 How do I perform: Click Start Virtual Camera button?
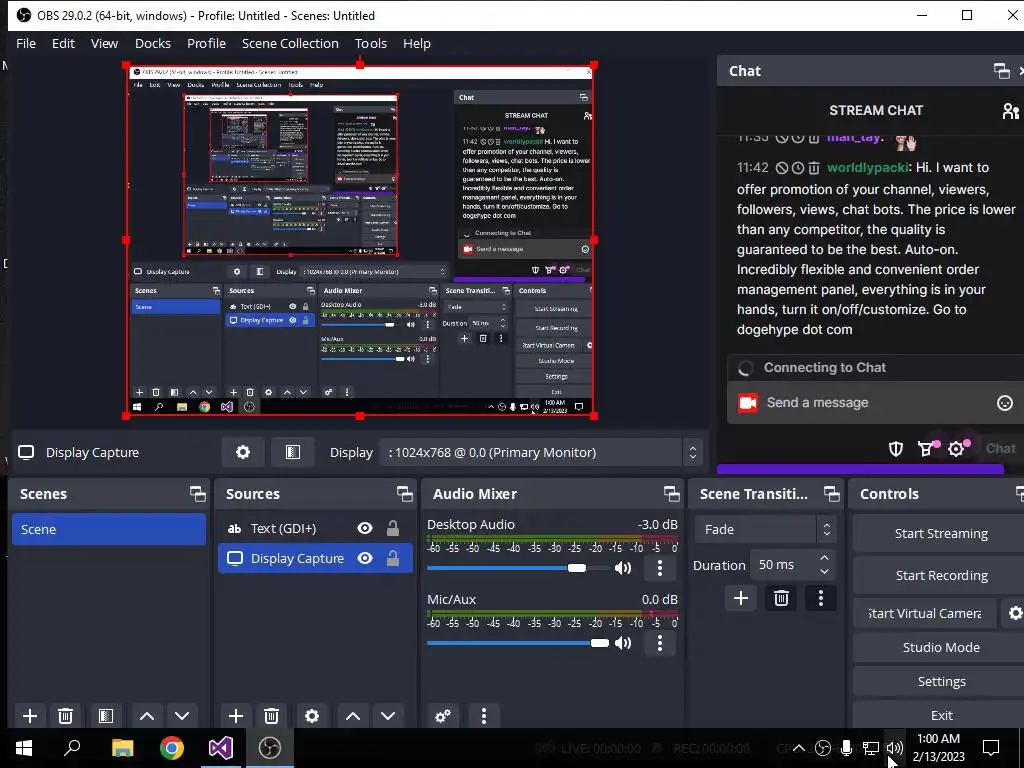pos(925,613)
